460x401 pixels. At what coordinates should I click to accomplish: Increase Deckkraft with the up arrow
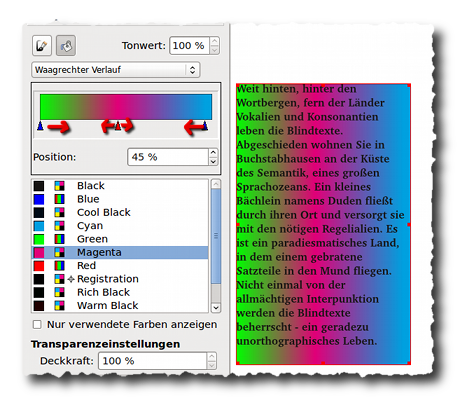[x=211, y=357]
